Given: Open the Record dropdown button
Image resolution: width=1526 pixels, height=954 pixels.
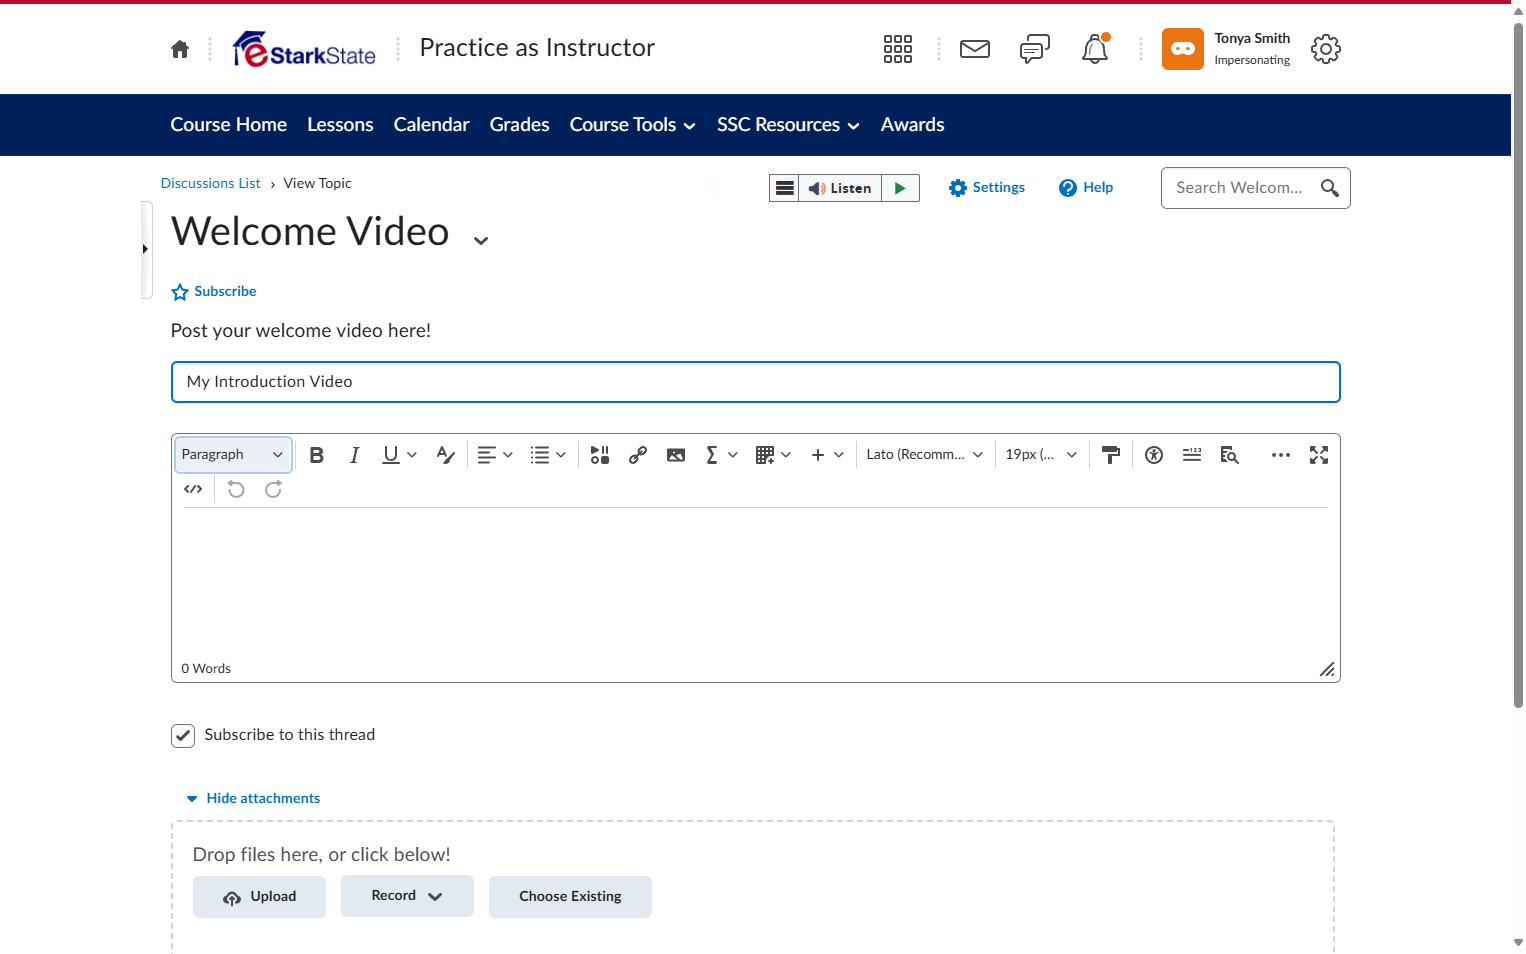Looking at the screenshot, I should pyautogui.click(x=407, y=896).
